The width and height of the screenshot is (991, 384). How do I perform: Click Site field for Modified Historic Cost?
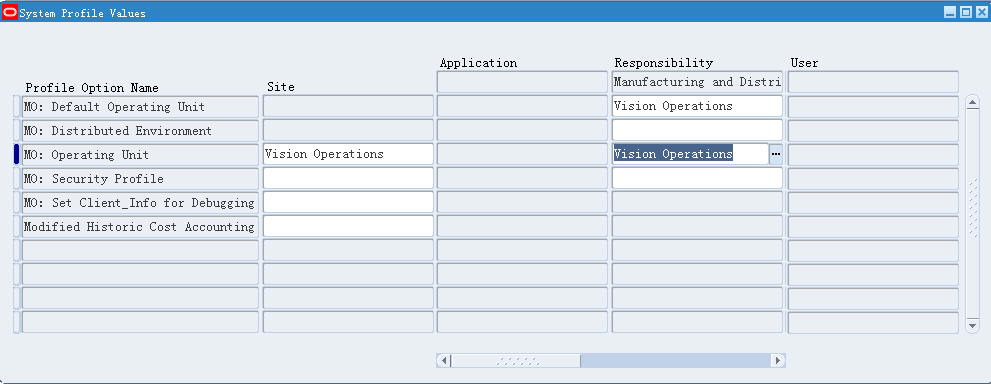click(x=348, y=226)
